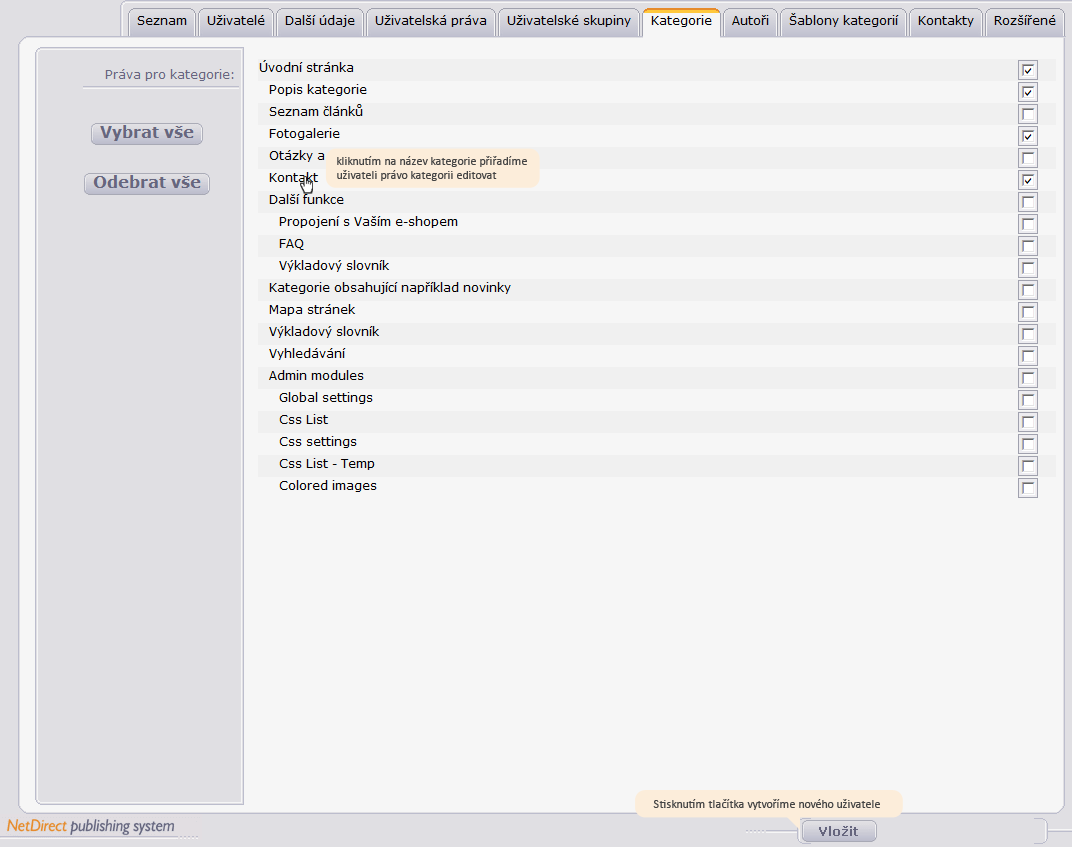This screenshot has width=1072, height=847.
Task: Open the Rozšířené tab
Action: 1025,21
